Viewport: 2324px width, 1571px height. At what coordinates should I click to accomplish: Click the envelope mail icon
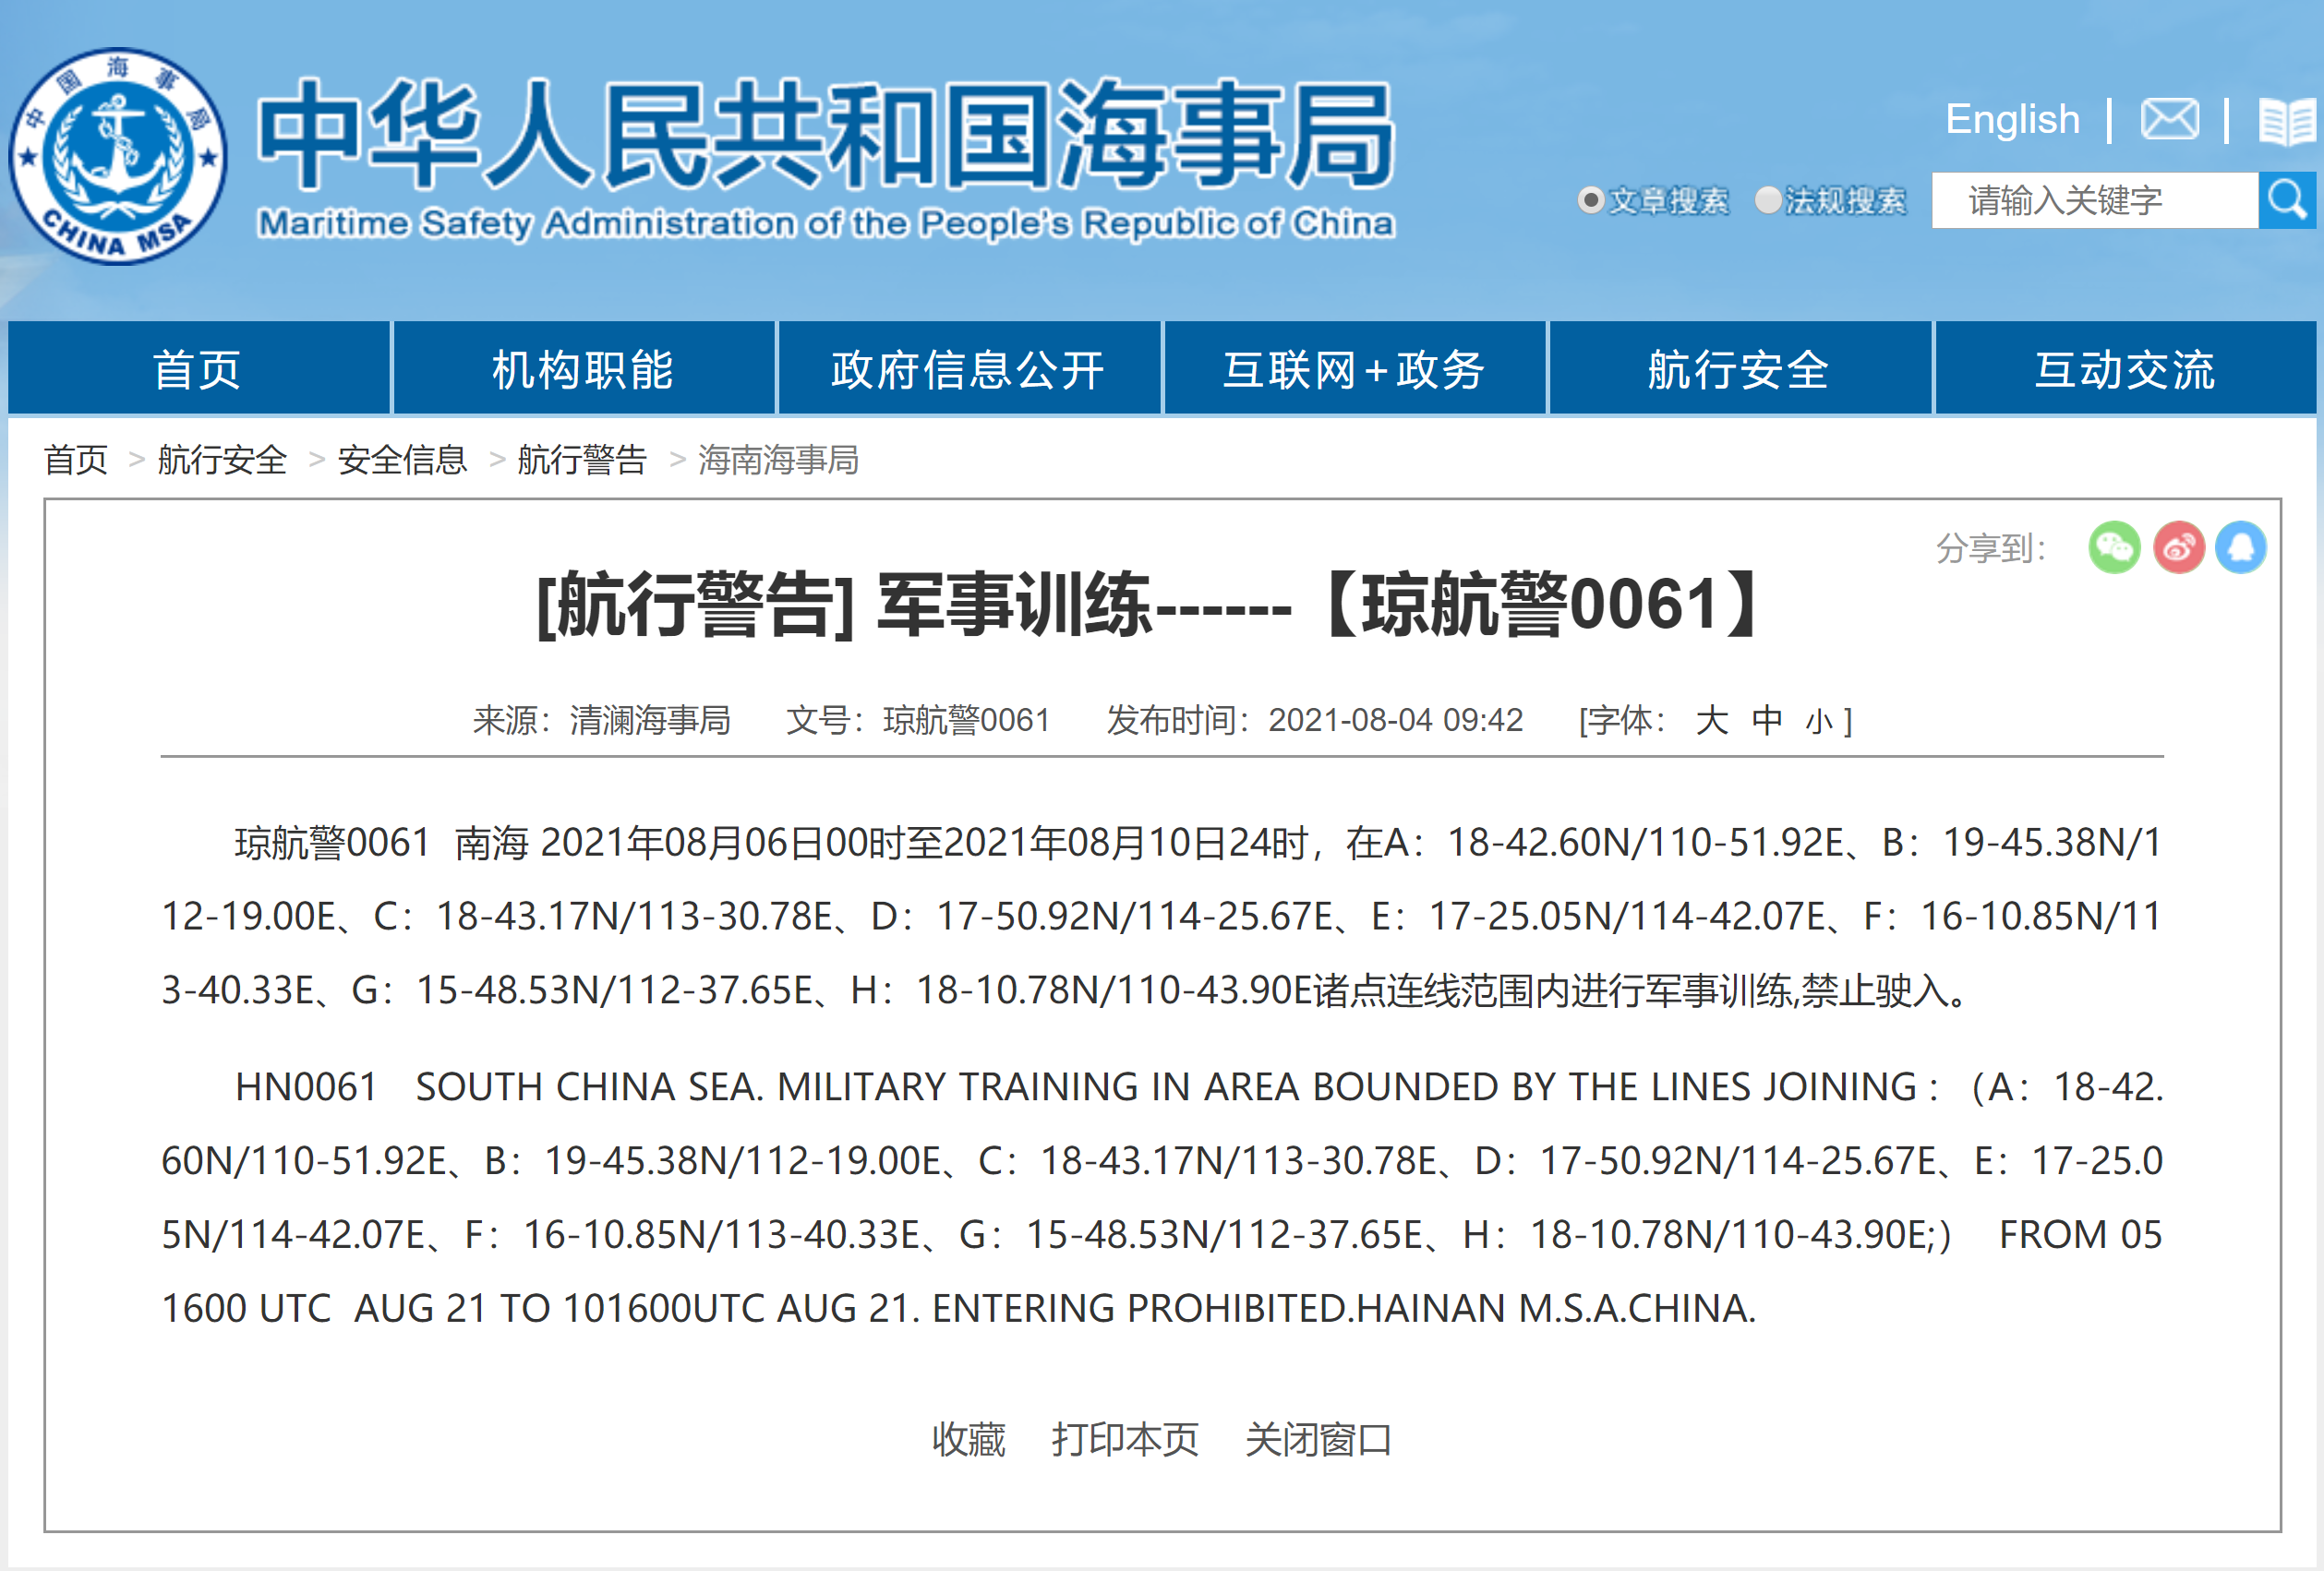[x=2169, y=119]
